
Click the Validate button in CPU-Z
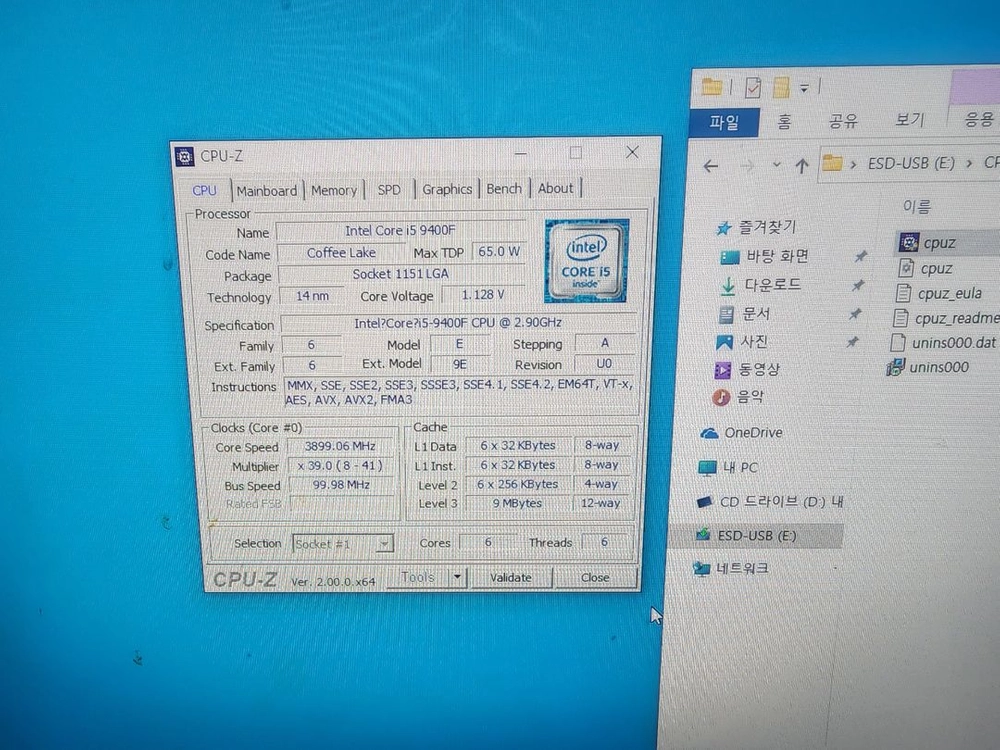pos(511,578)
